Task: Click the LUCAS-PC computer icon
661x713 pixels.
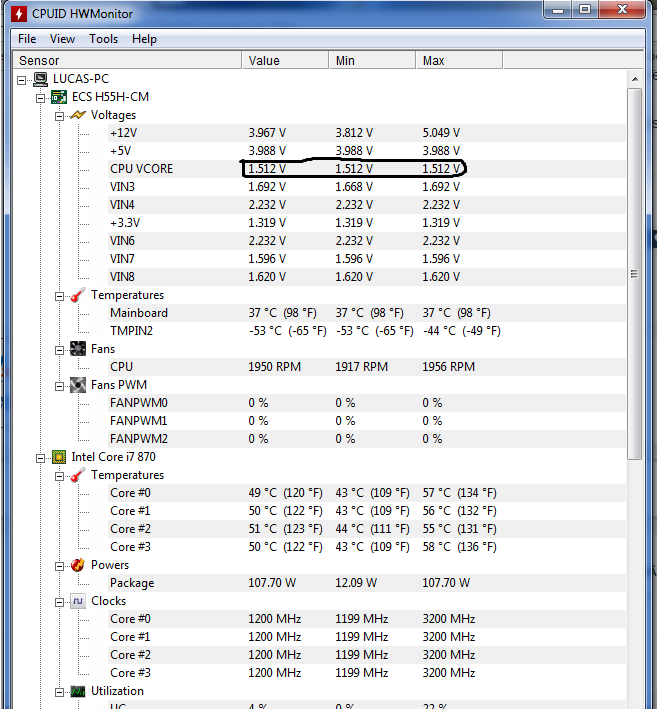Action: click(41, 79)
